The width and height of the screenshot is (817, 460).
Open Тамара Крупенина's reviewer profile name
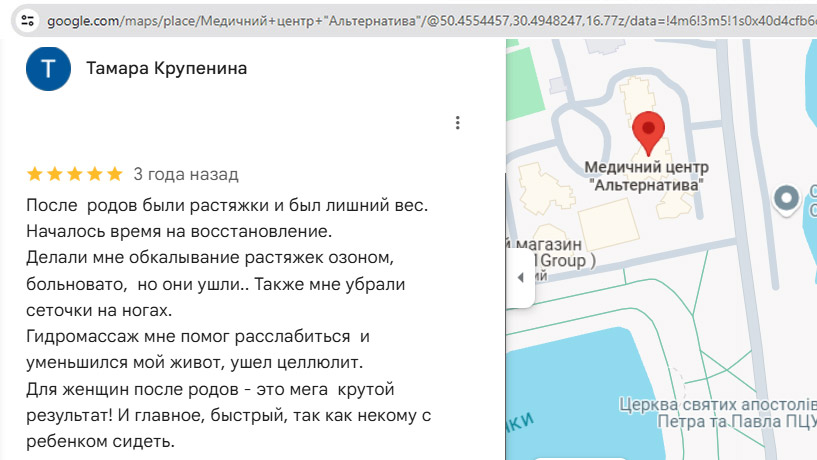coord(167,68)
